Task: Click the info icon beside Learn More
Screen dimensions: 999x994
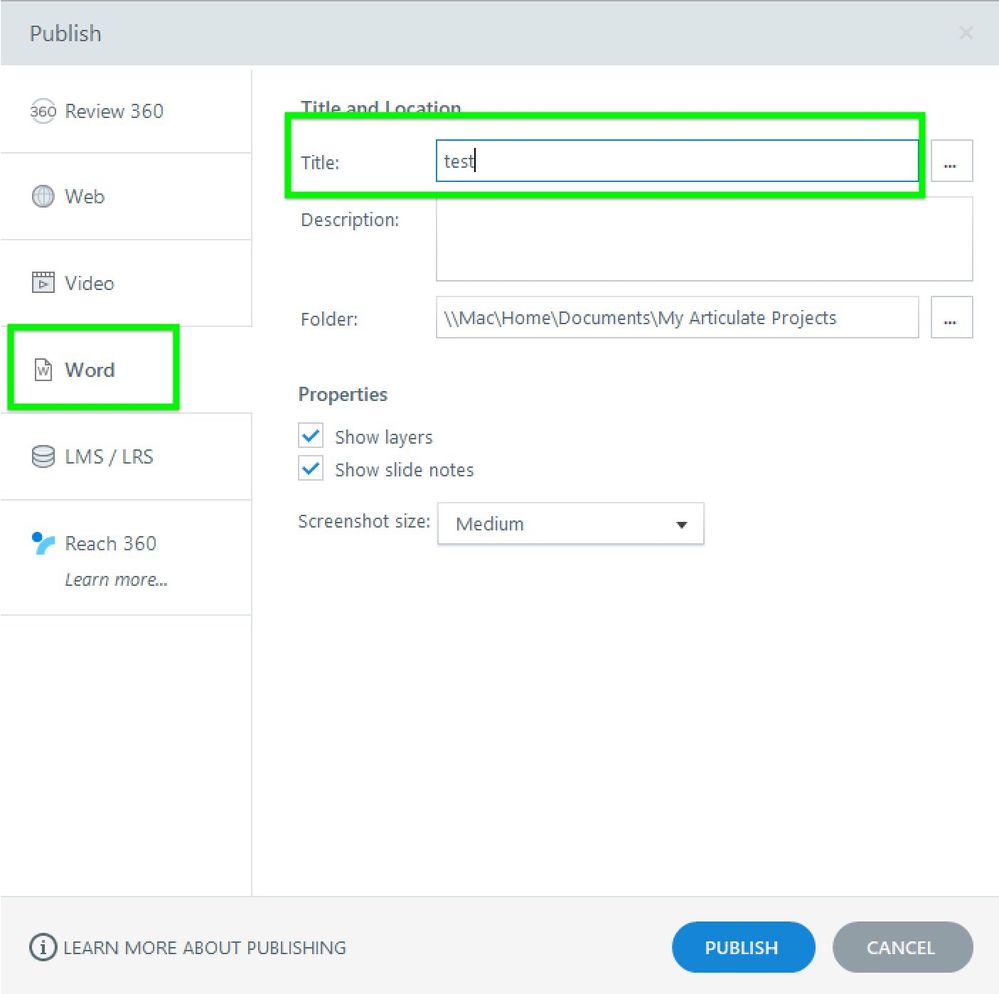Action: 43,947
